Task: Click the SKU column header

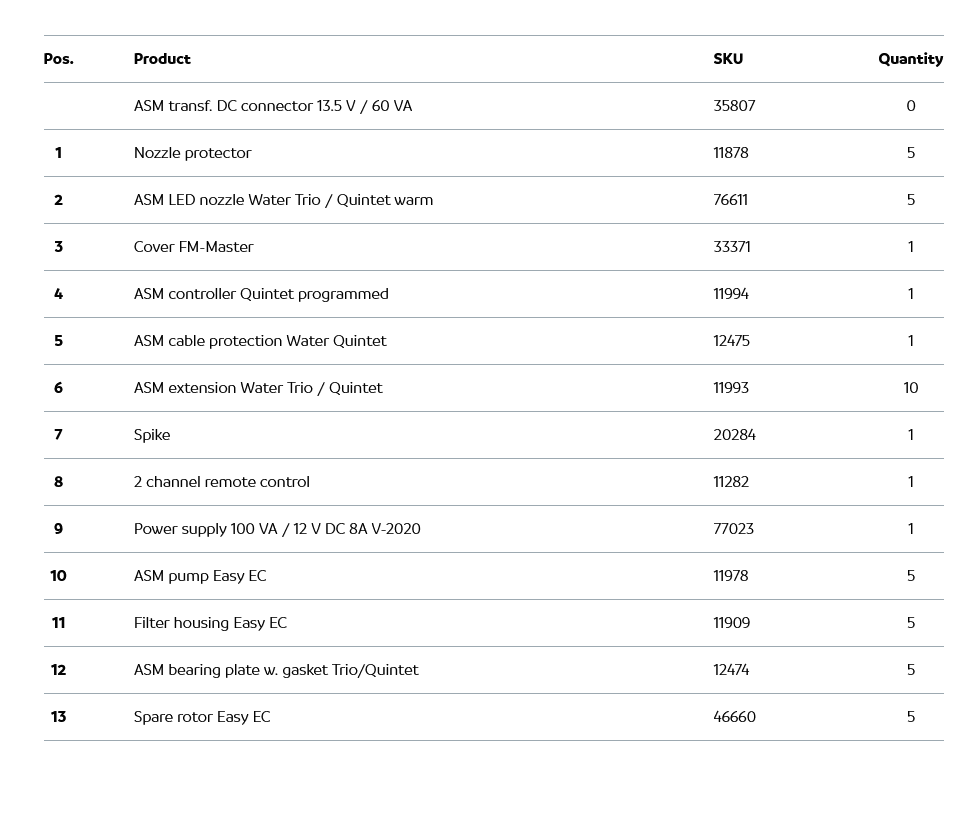Action: [x=728, y=59]
